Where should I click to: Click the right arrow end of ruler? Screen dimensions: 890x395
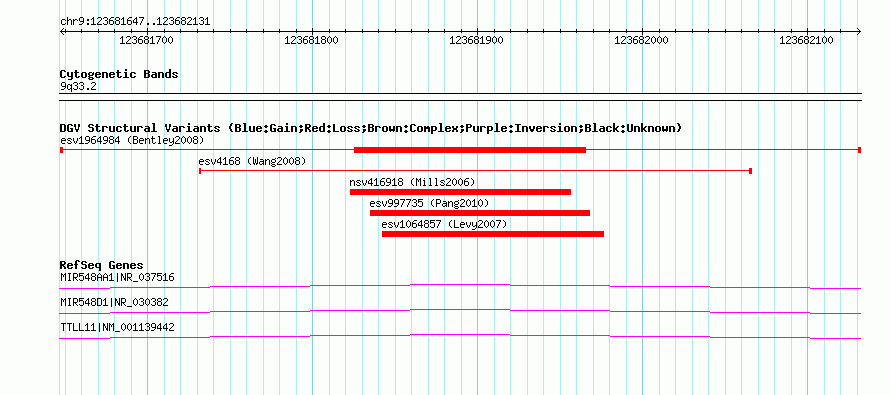pyautogui.click(x=859, y=31)
